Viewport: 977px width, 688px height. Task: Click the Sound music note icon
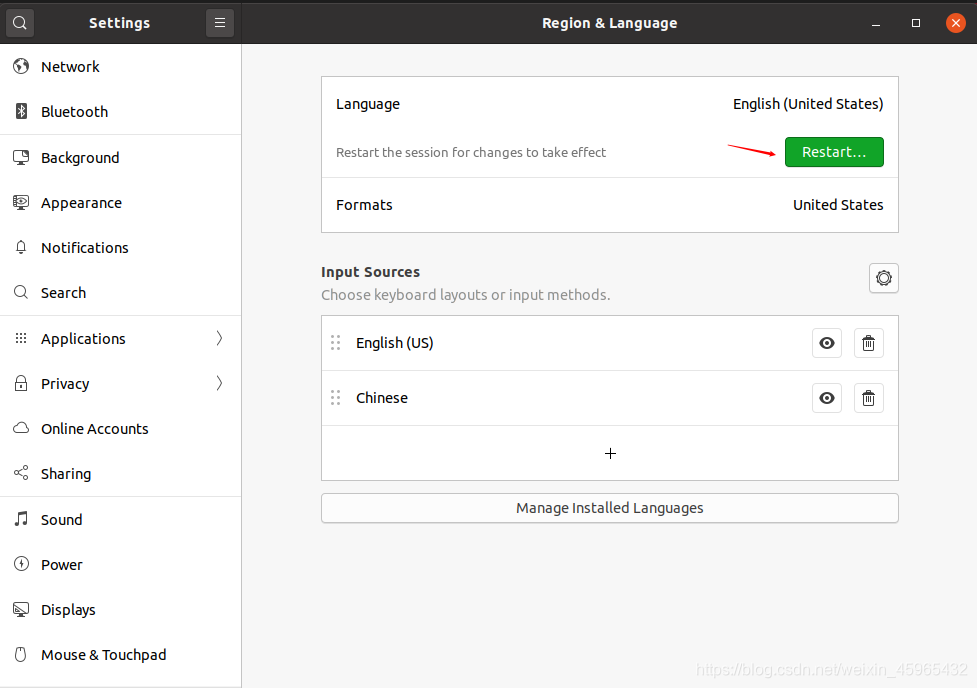pyautogui.click(x=21, y=520)
